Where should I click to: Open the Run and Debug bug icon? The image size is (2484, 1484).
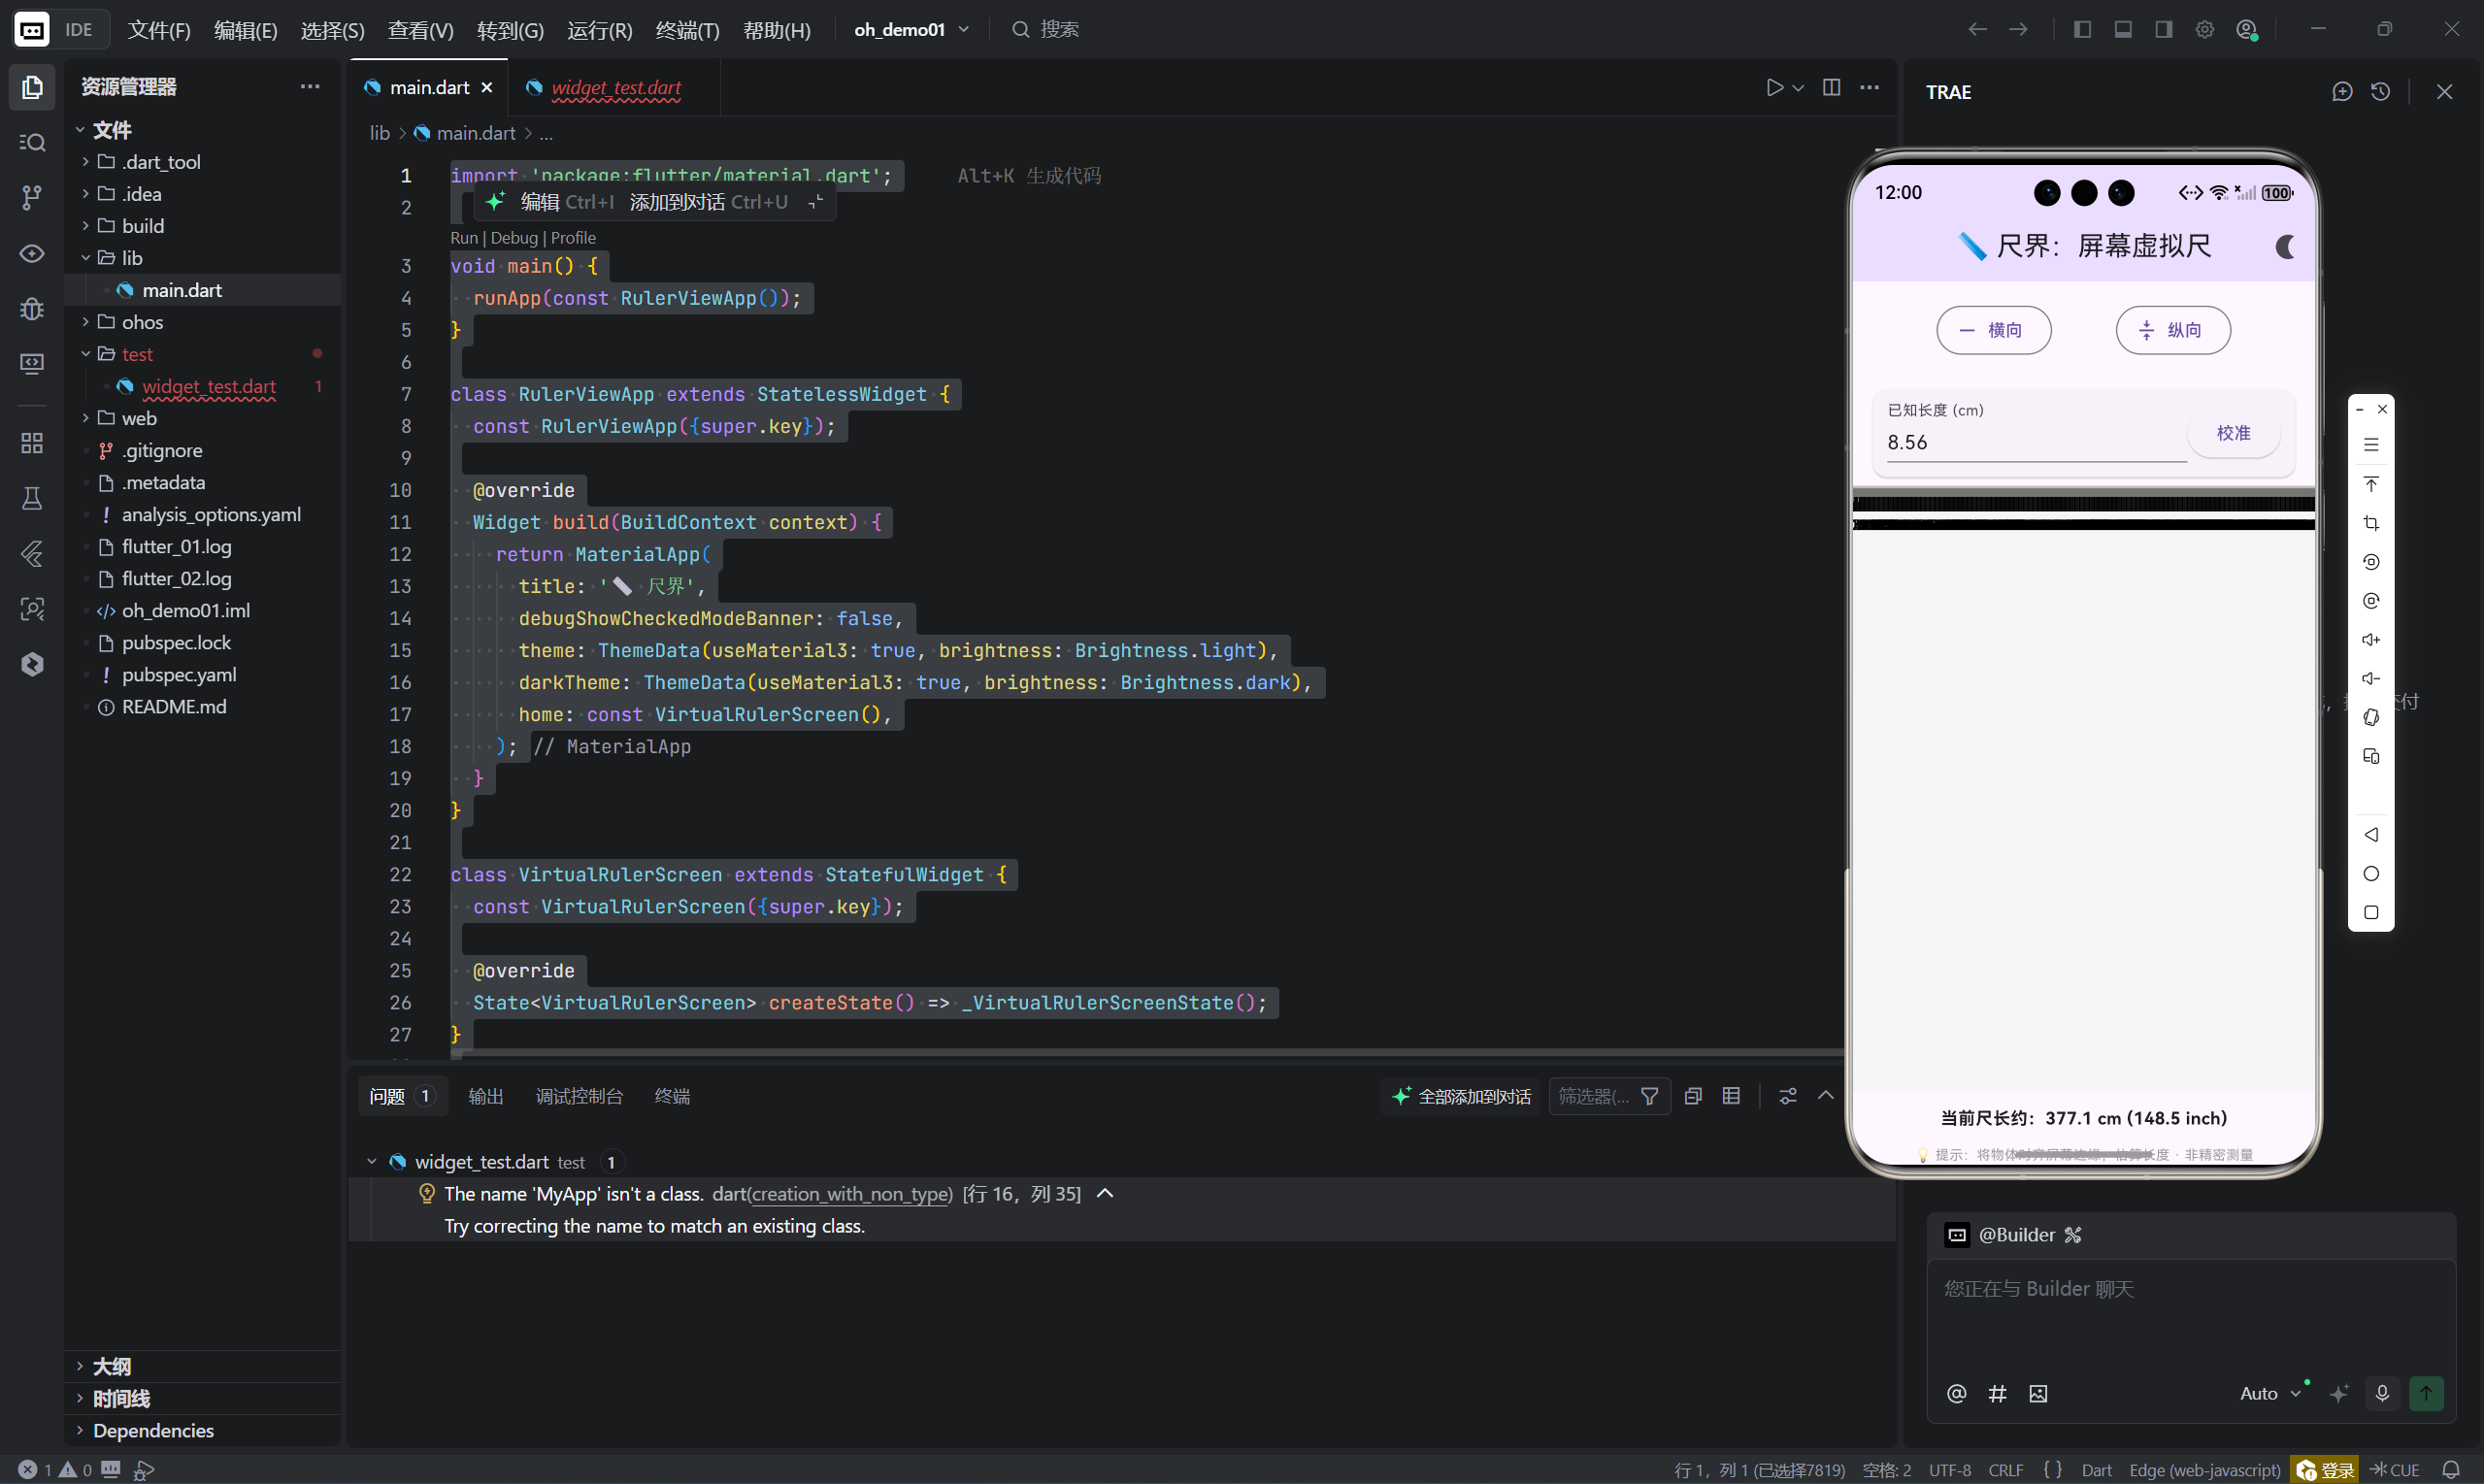(x=32, y=309)
